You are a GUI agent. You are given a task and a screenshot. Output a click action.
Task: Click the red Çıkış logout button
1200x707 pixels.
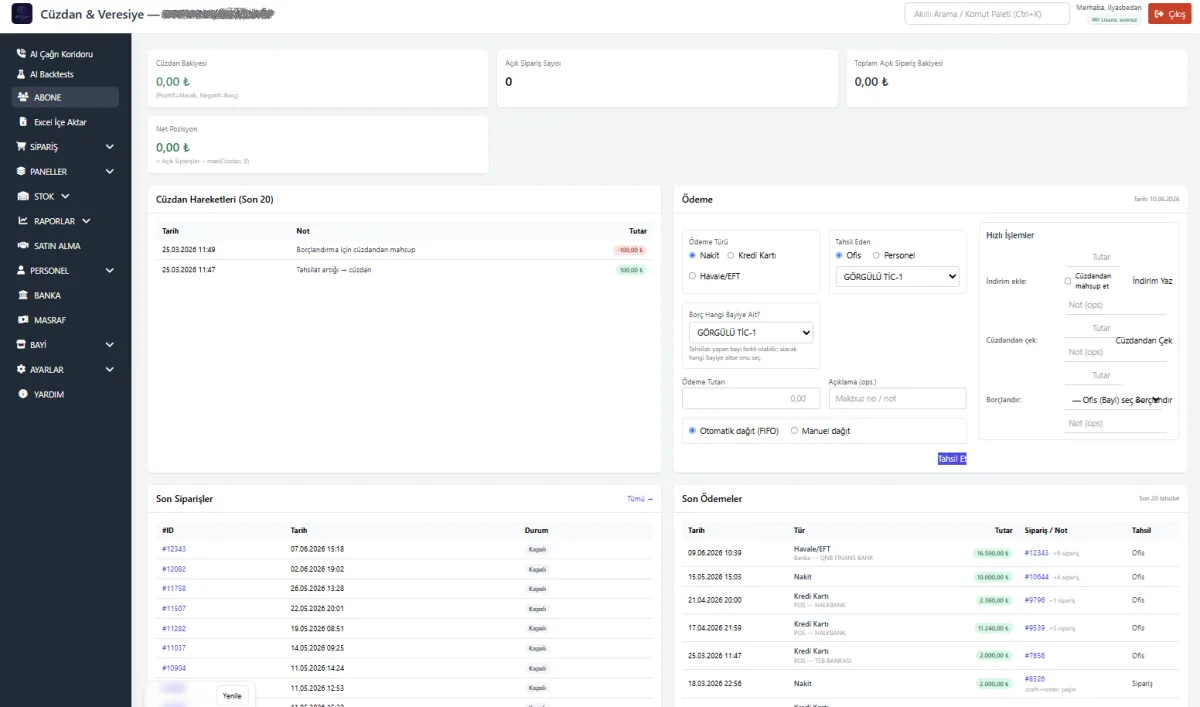coord(1169,14)
